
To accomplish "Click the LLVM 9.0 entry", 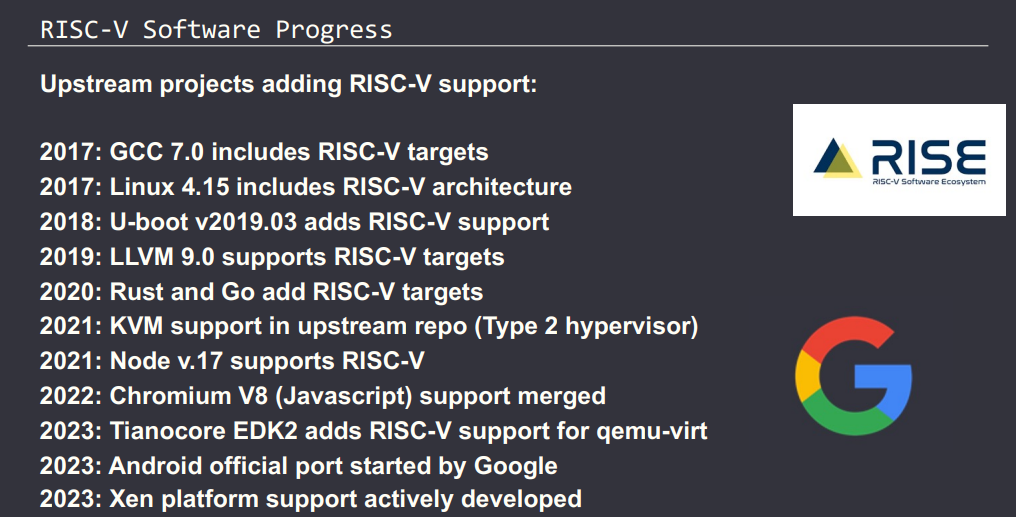I will 272,256.
